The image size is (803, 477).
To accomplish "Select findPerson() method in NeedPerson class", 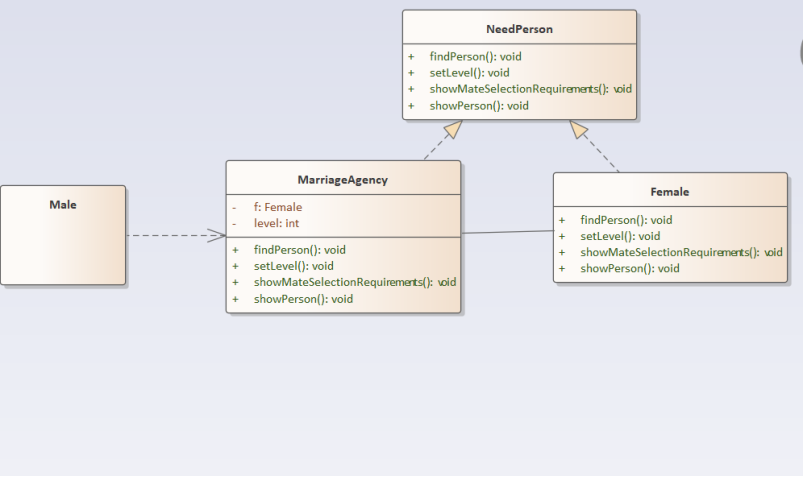I will coord(475,56).
